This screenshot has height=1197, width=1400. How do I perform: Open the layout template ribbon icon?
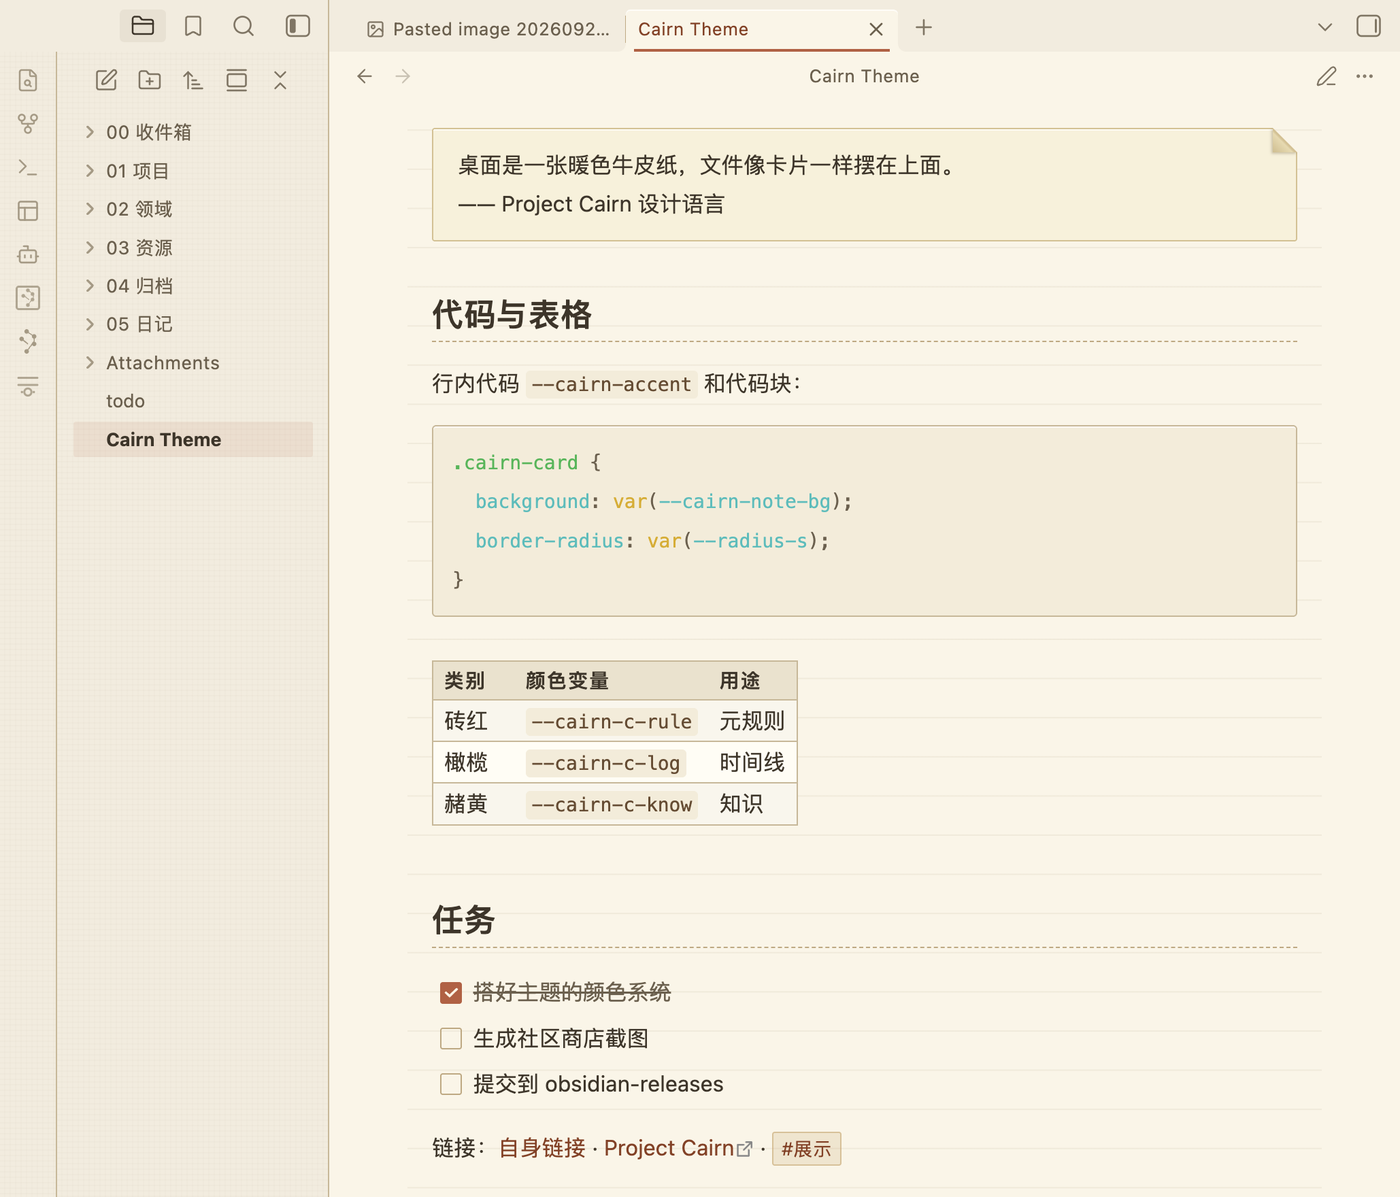click(28, 211)
